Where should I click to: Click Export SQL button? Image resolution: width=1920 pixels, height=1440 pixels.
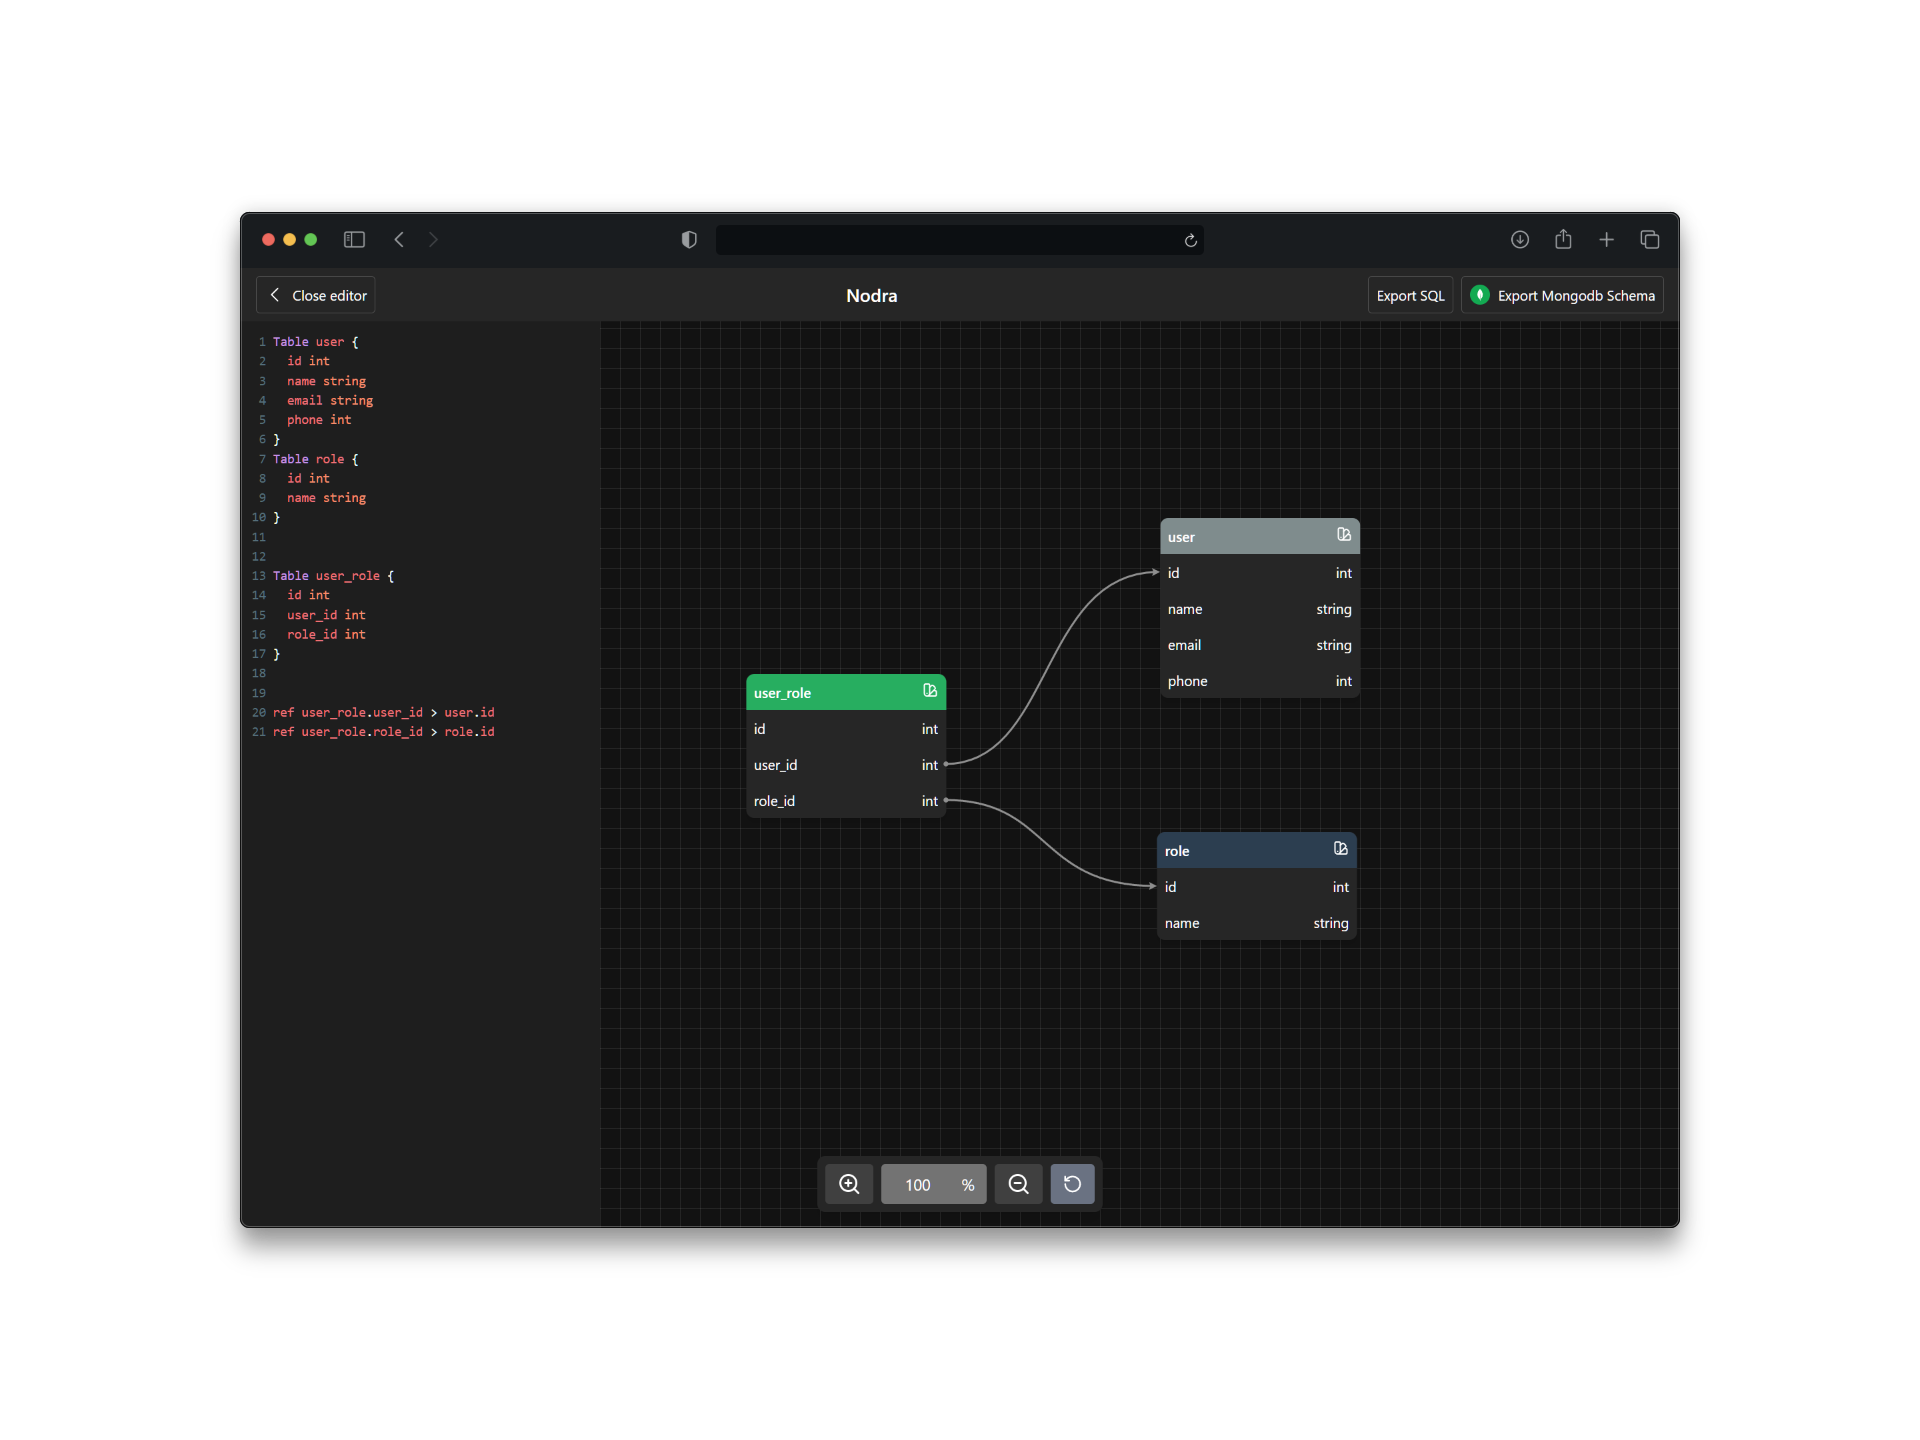tap(1410, 296)
